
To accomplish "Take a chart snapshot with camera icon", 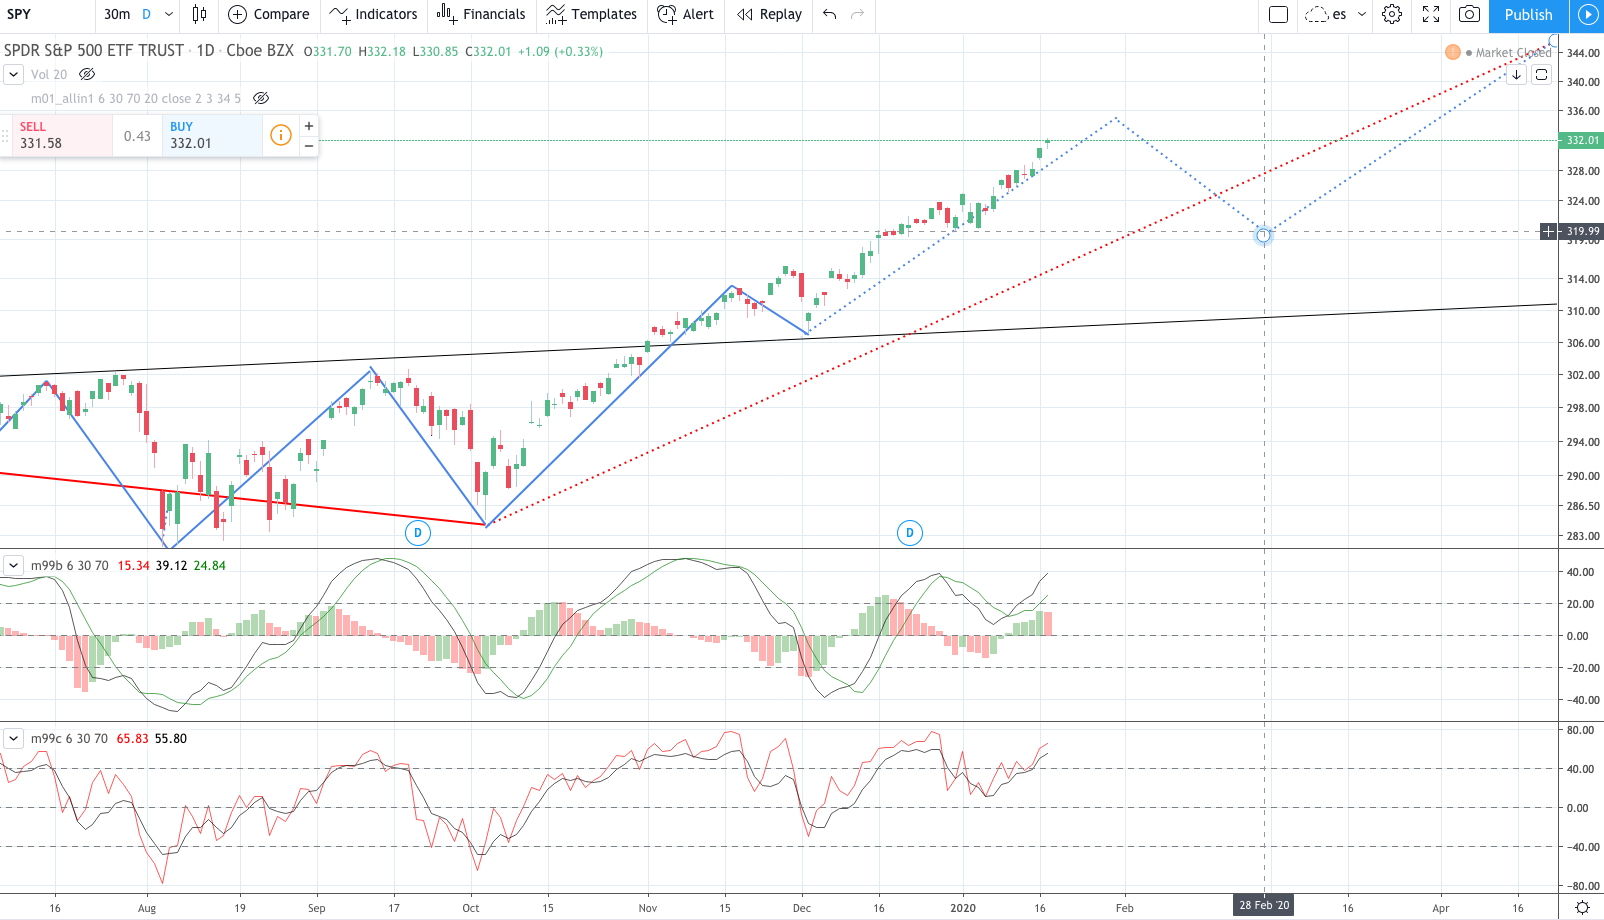I will click(1469, 14).
